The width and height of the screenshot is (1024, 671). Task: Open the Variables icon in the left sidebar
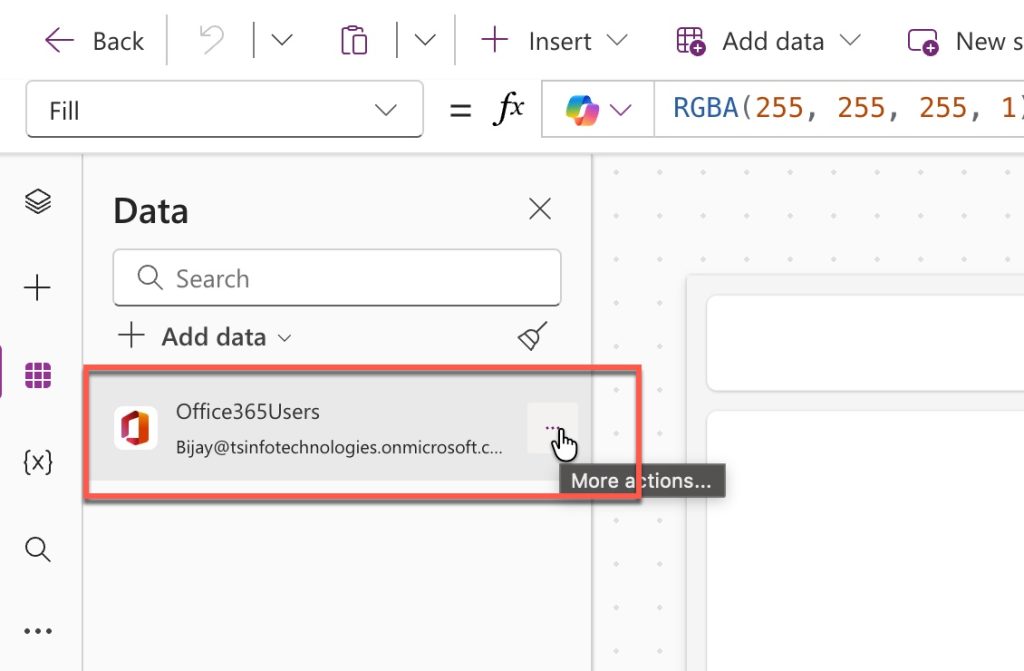(x=38, y=462)
